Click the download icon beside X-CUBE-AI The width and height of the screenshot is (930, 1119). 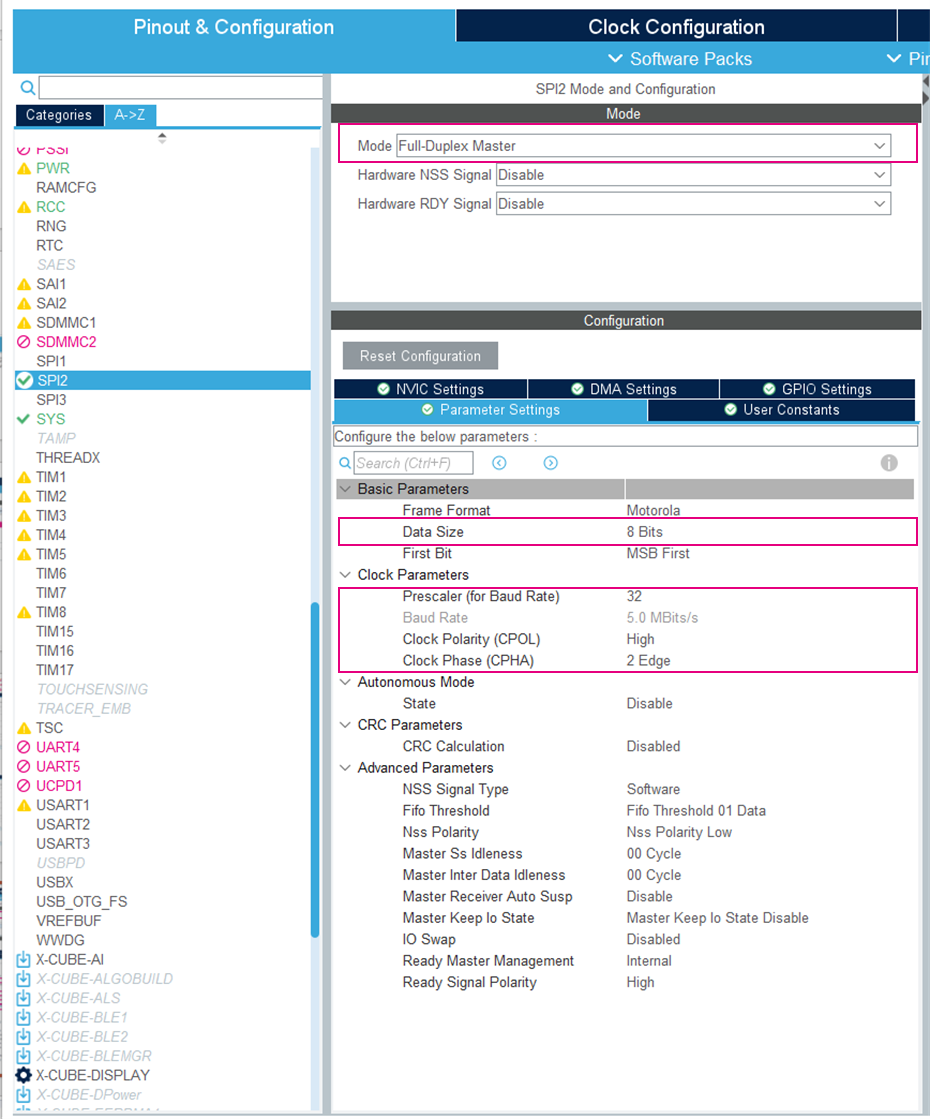[24, 959]
